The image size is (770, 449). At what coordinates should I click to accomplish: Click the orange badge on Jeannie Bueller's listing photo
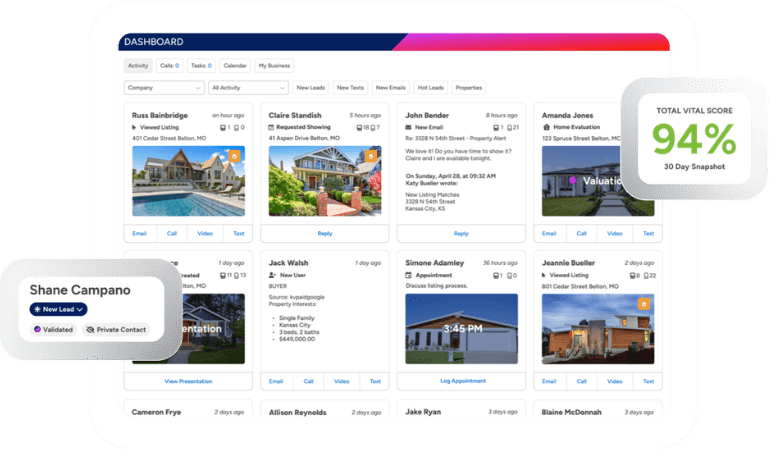point(643,303)
